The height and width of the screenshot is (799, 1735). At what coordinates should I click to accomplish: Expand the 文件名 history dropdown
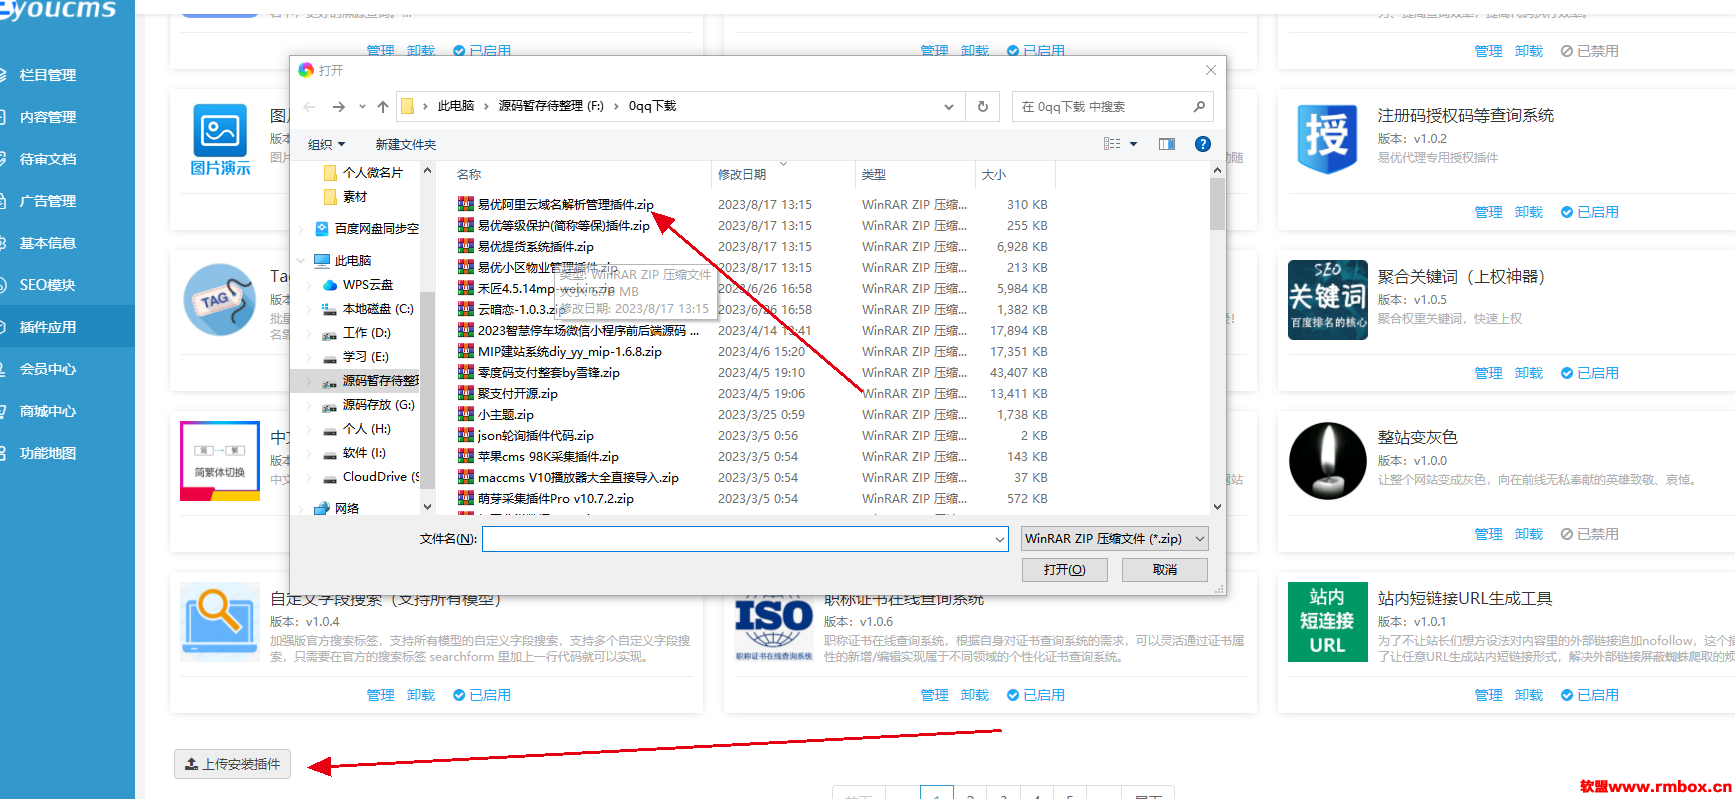(999, 539)
